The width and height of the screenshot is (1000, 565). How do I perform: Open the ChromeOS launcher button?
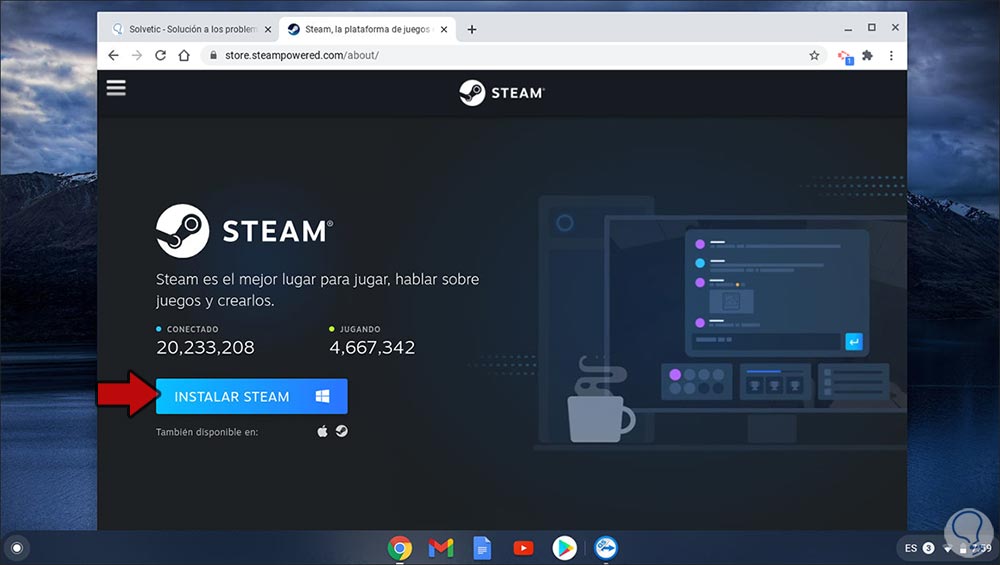click(x=17, y=548)
